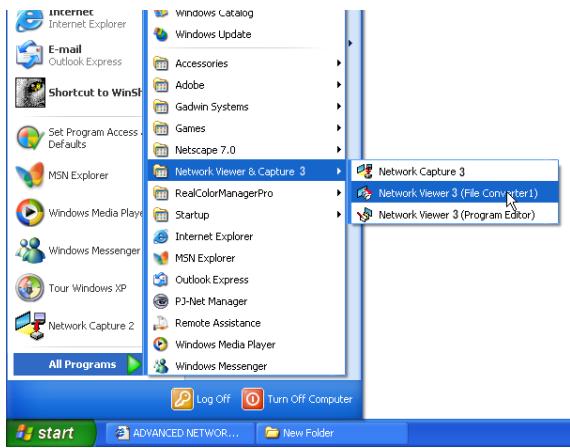Click the Remote Assistance icon
This screenshot has height=448, width=570.
(161, 323)
